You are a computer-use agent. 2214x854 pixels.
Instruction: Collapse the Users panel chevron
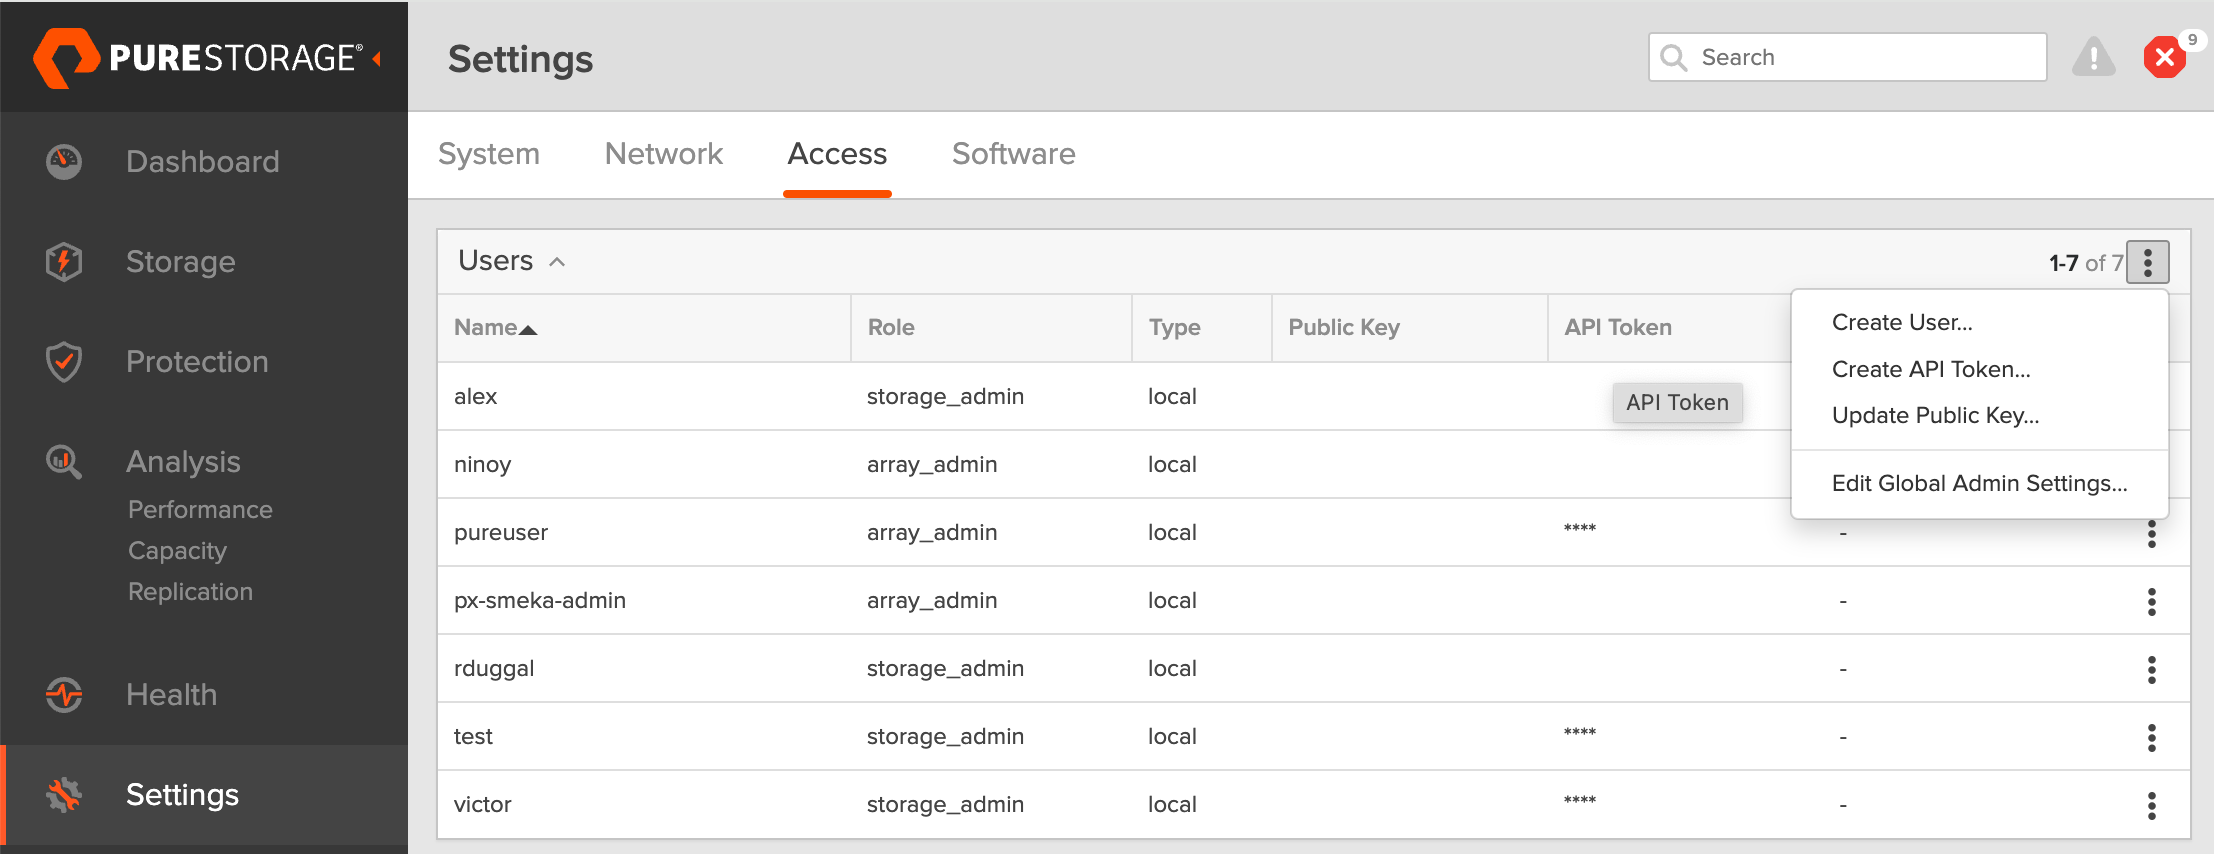pos(557,262)
